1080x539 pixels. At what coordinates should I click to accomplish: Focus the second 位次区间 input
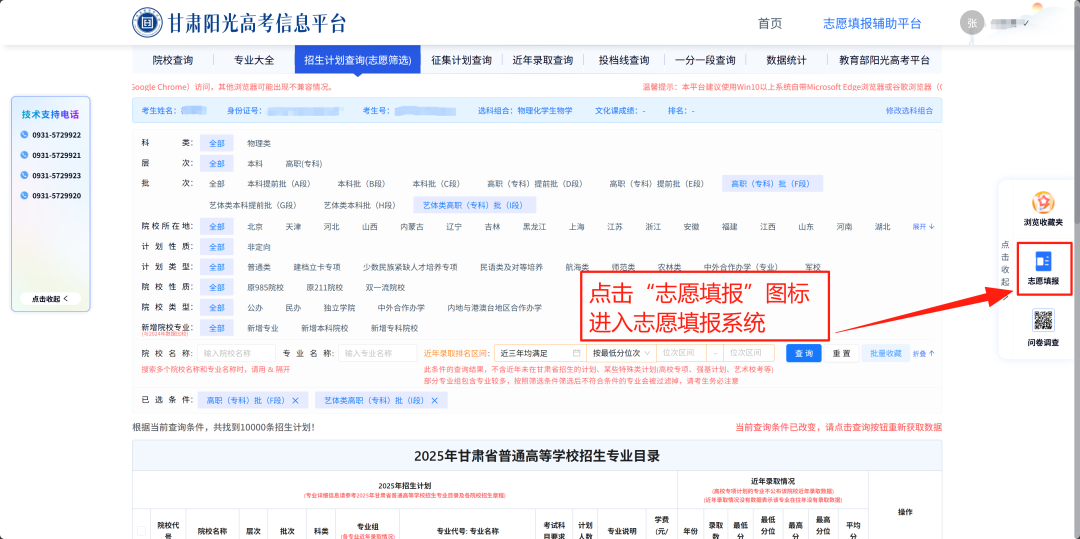pos(748,353)
